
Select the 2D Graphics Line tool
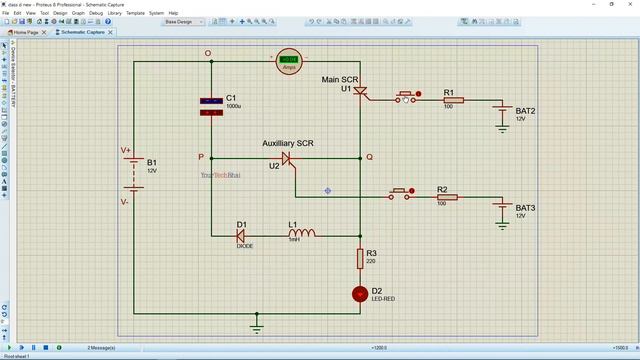pyautogui.click(x=4, y=147)
